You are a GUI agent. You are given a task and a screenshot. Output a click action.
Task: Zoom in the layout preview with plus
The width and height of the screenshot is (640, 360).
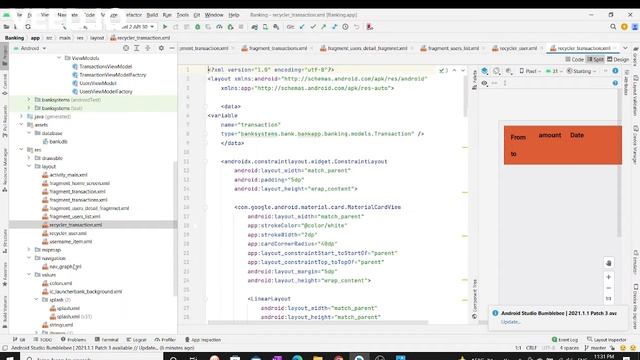tap(609, 277)
